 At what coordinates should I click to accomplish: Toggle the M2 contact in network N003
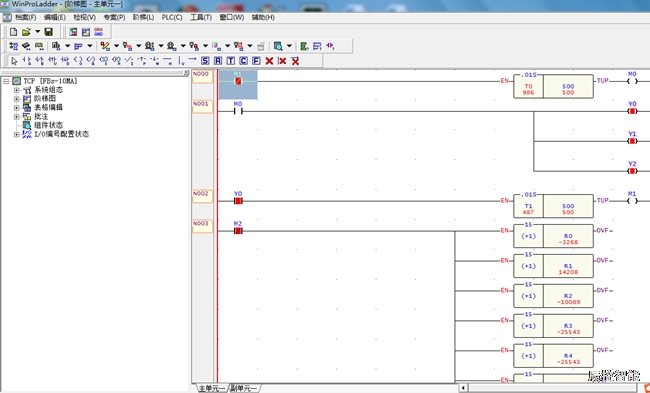238,230
